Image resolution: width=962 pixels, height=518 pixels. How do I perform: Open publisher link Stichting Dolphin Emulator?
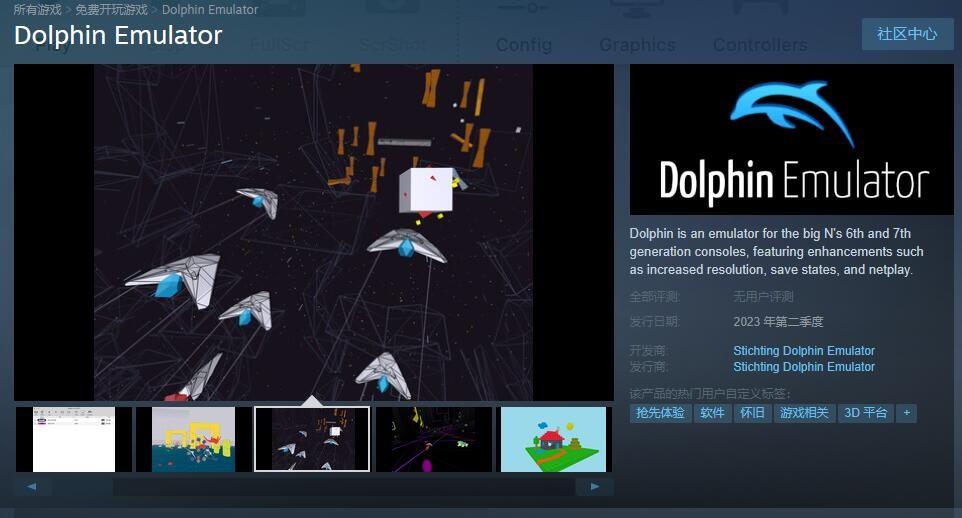pos(804,366)
